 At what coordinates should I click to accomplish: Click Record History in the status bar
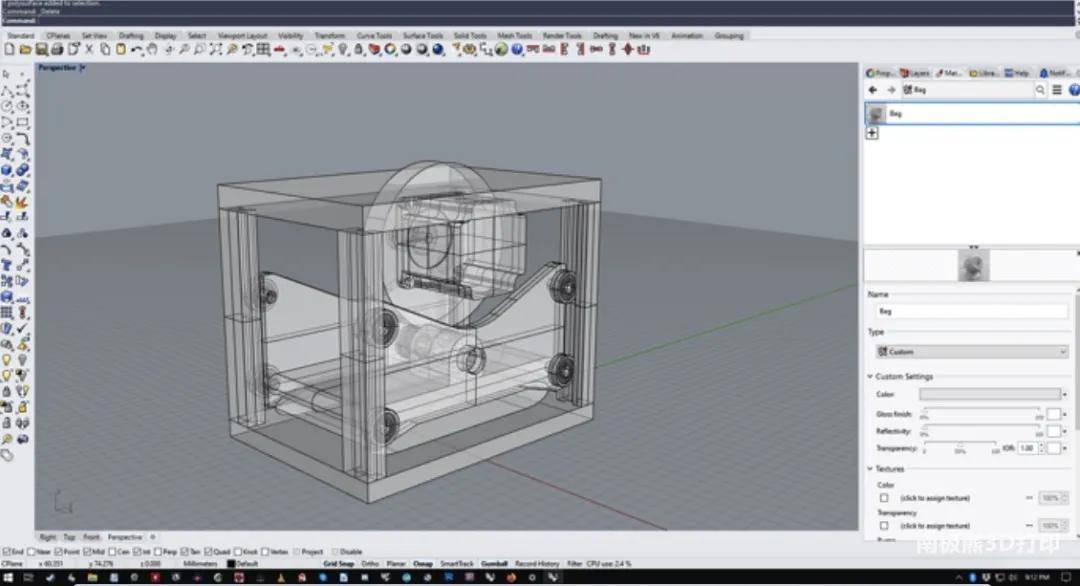click(537, 564)
